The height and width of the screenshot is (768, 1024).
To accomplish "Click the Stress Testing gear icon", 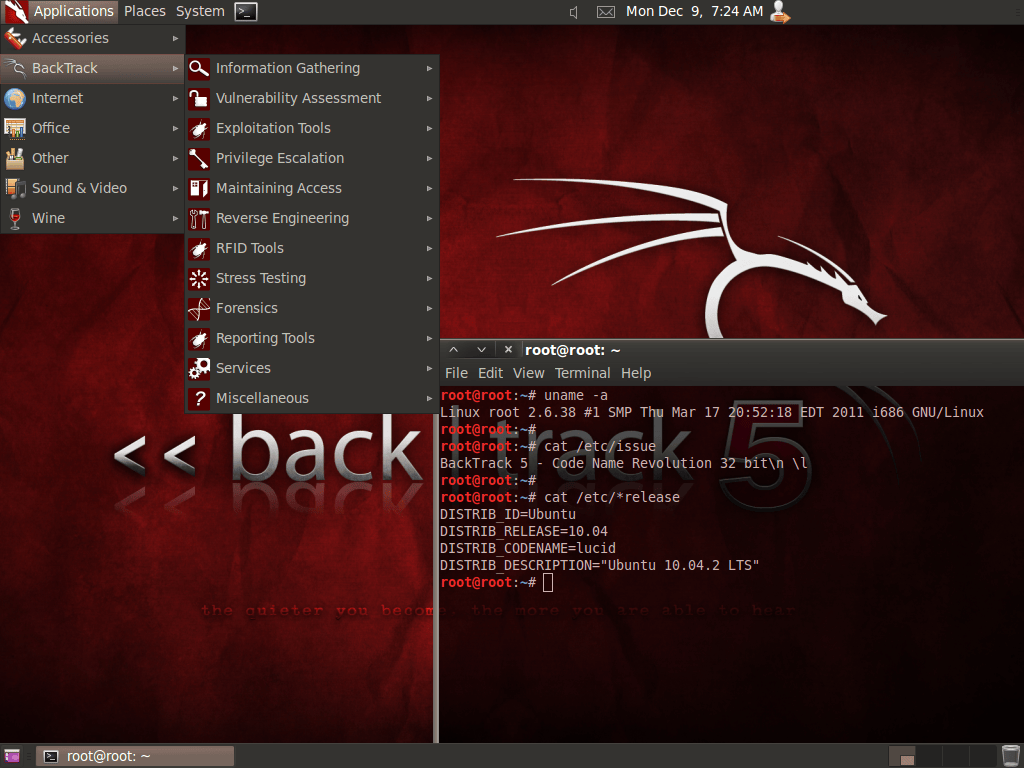I will [199, 278].
